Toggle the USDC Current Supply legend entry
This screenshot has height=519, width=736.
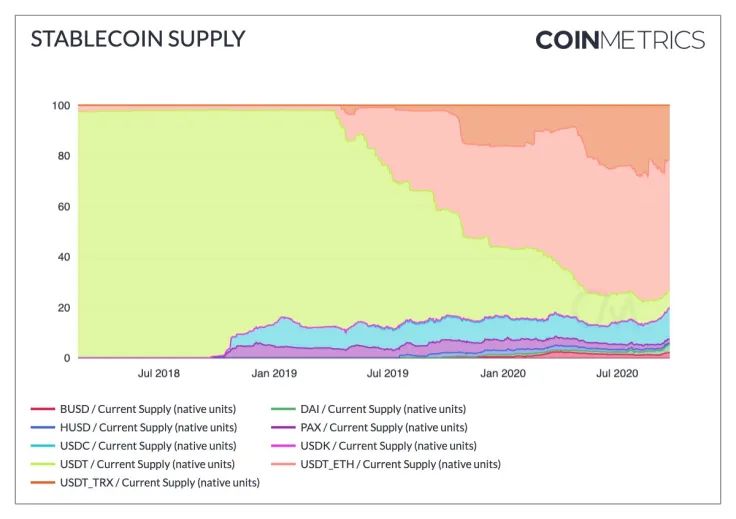[x=134, y=446]
